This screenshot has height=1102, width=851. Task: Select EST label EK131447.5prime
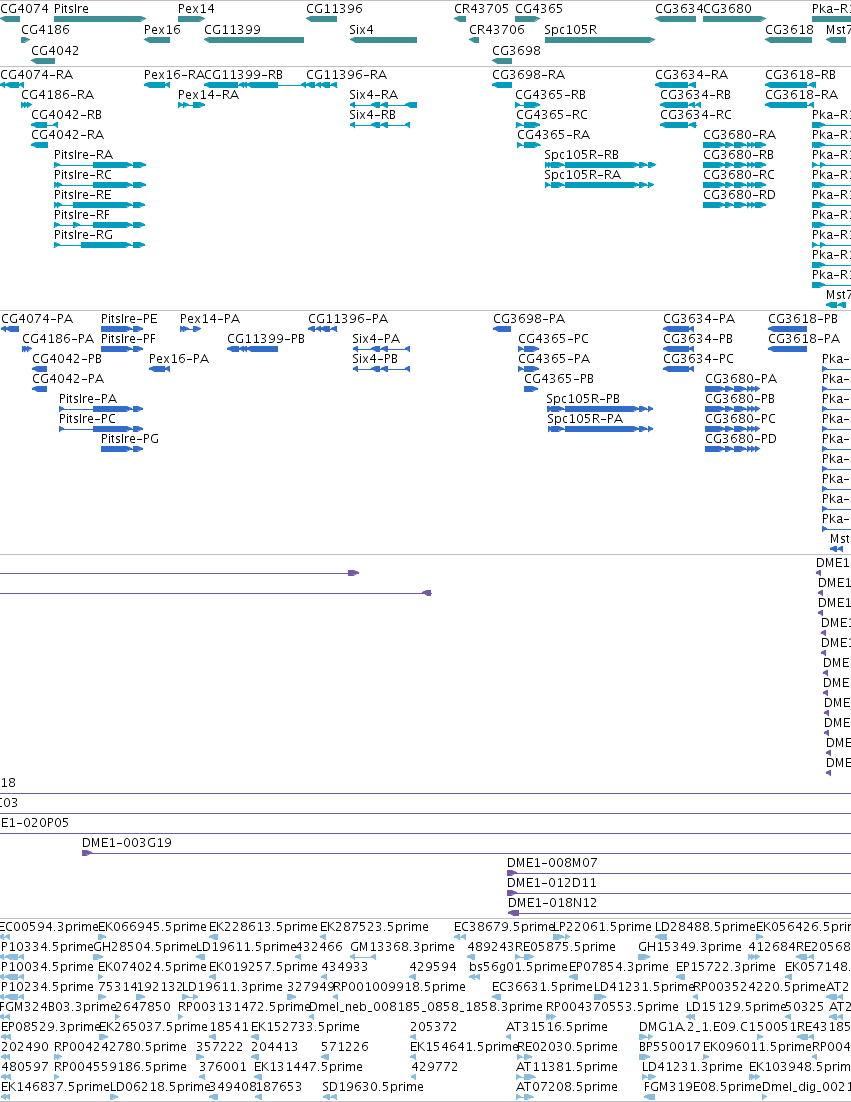click(x=308, y=1066)
